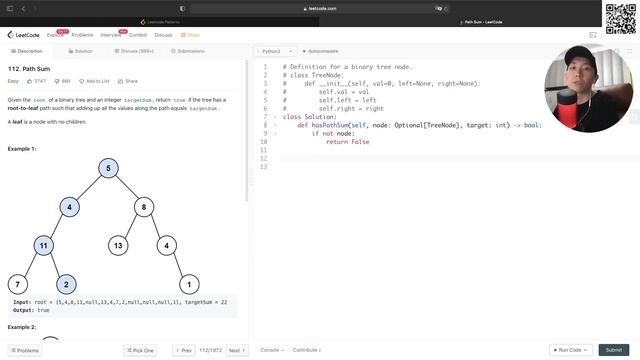This screenshot has height=360, width=640.
Task: Click the reload icon in address bar
Action: point(446,9)
